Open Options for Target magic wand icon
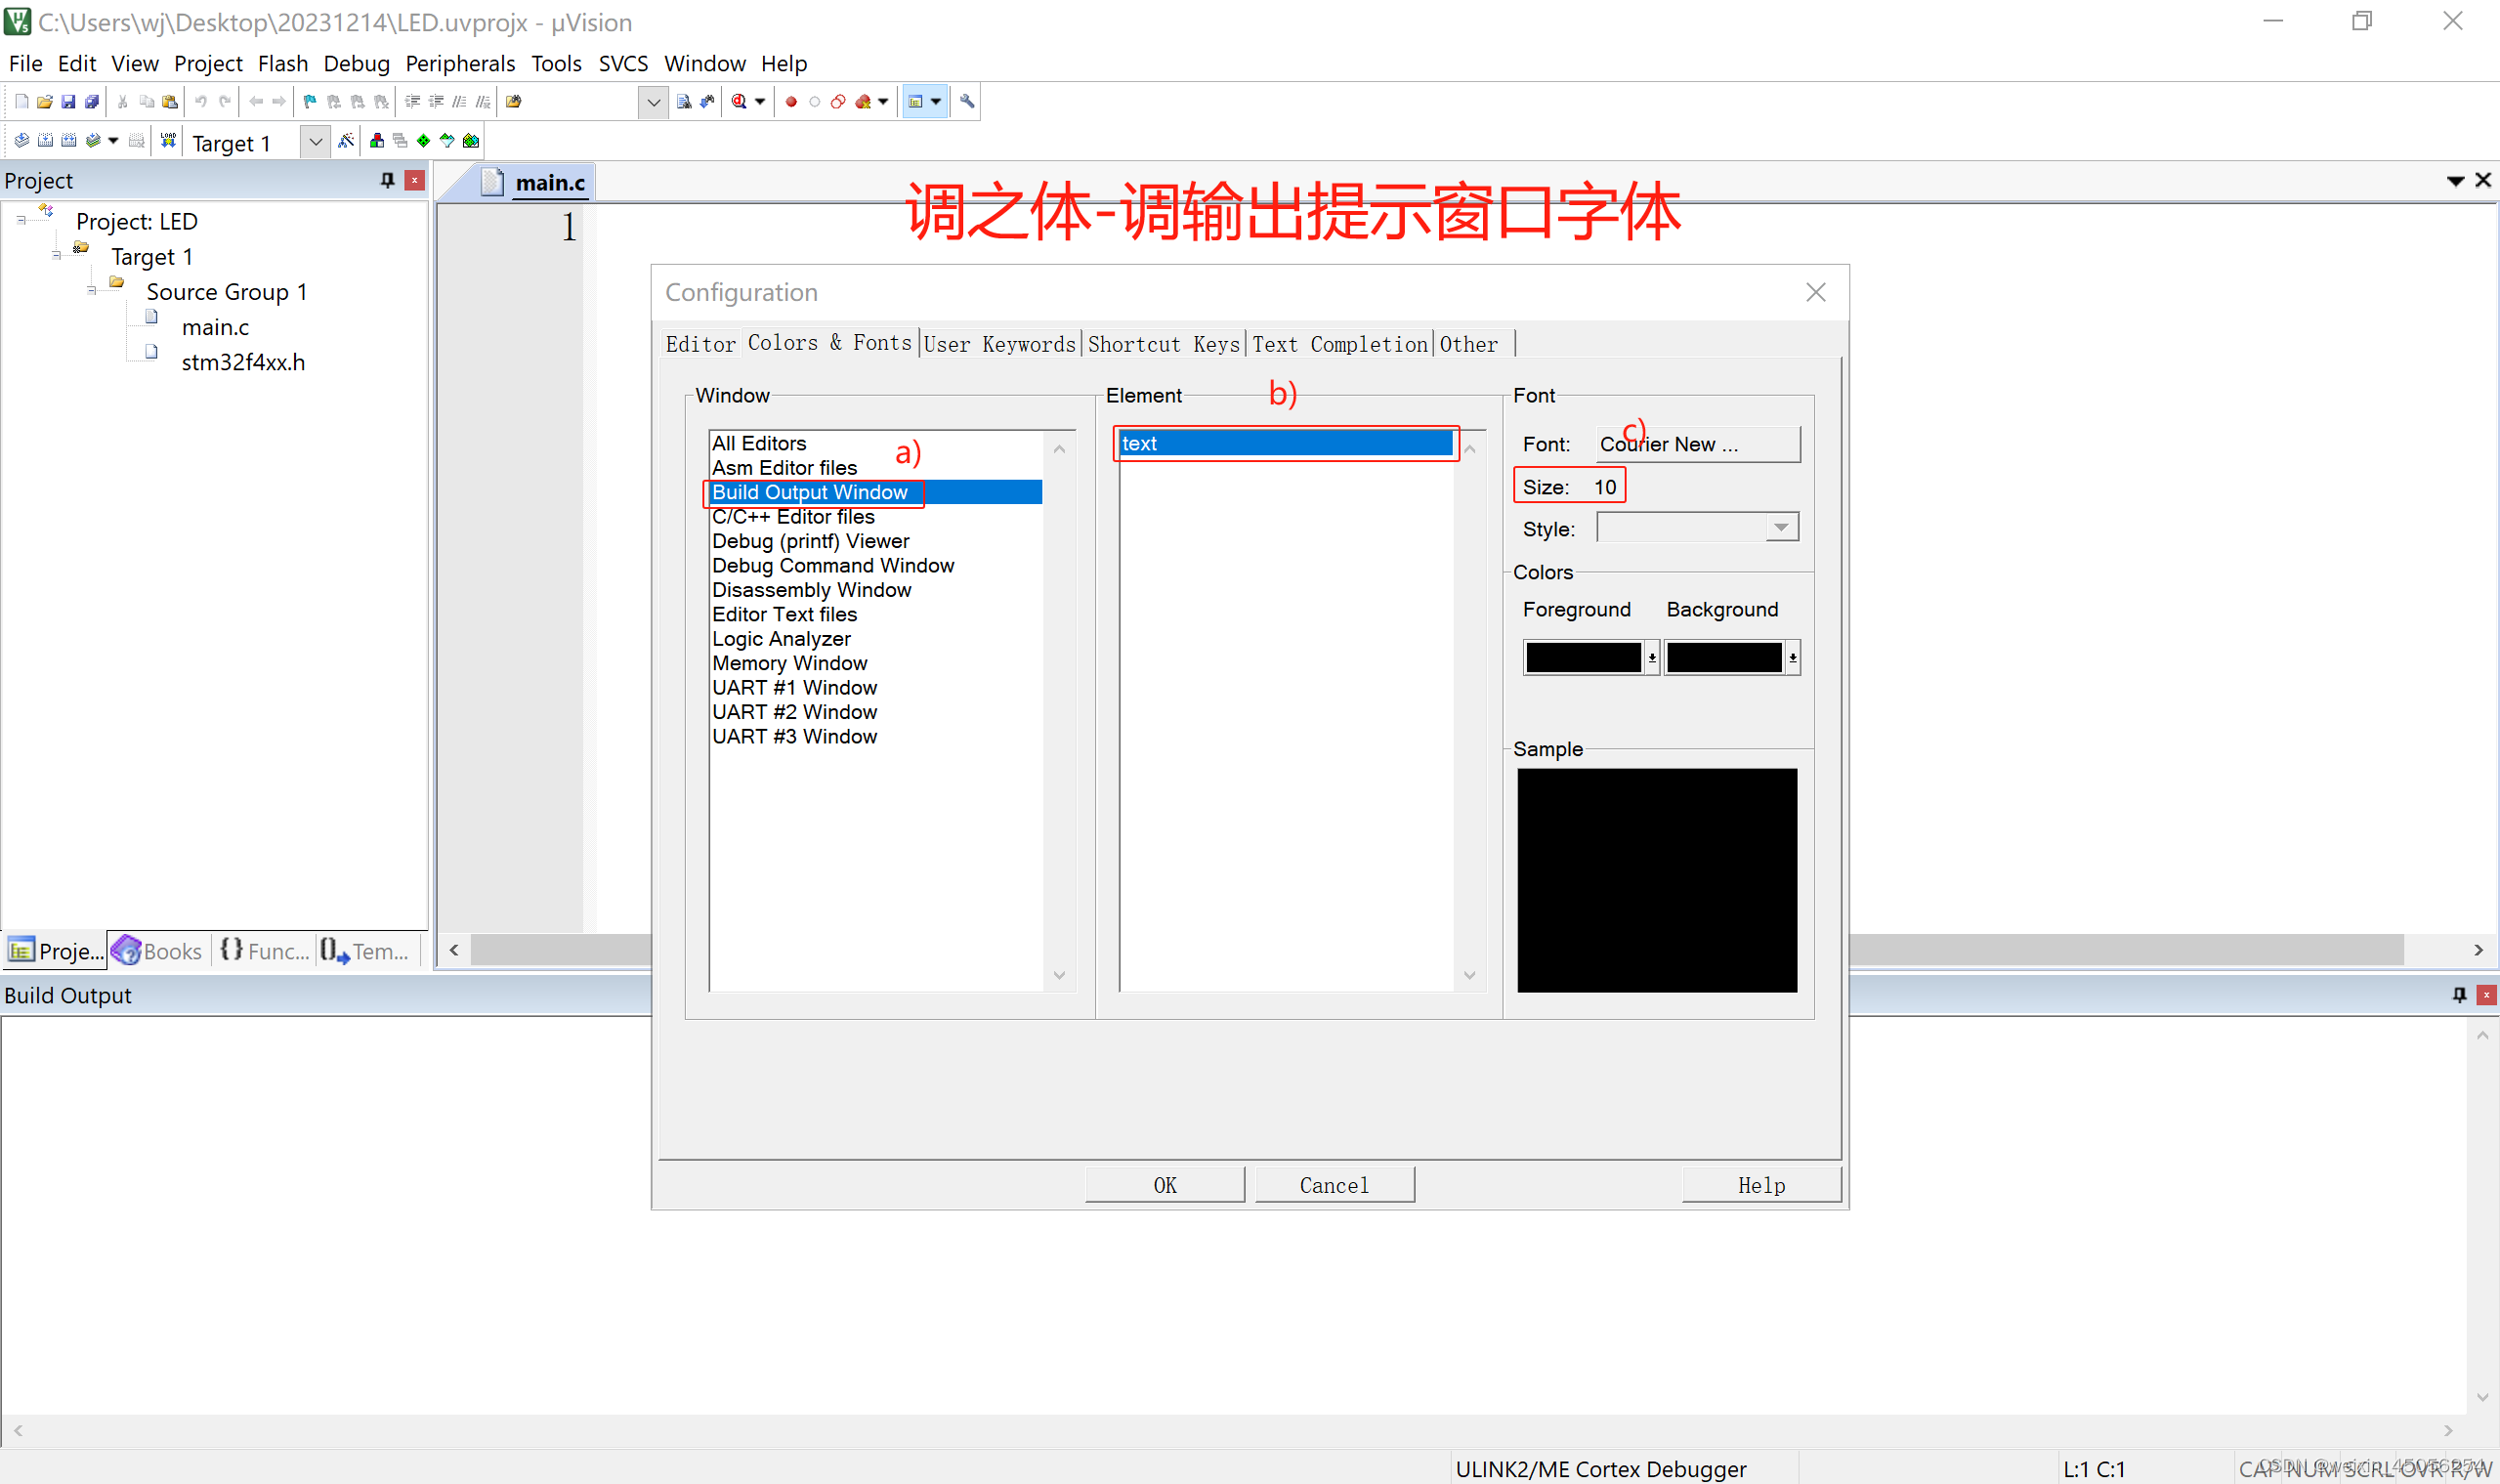Screen dimensions: 2500x1484 coord(346,140)
